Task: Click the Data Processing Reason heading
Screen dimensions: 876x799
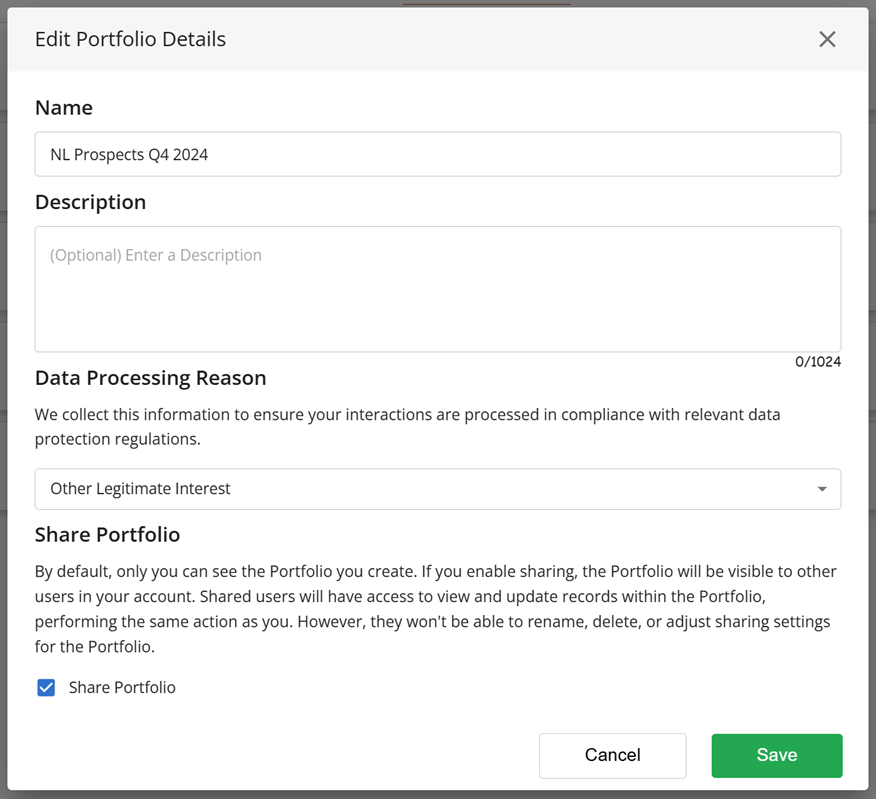Action: point(150,378)
